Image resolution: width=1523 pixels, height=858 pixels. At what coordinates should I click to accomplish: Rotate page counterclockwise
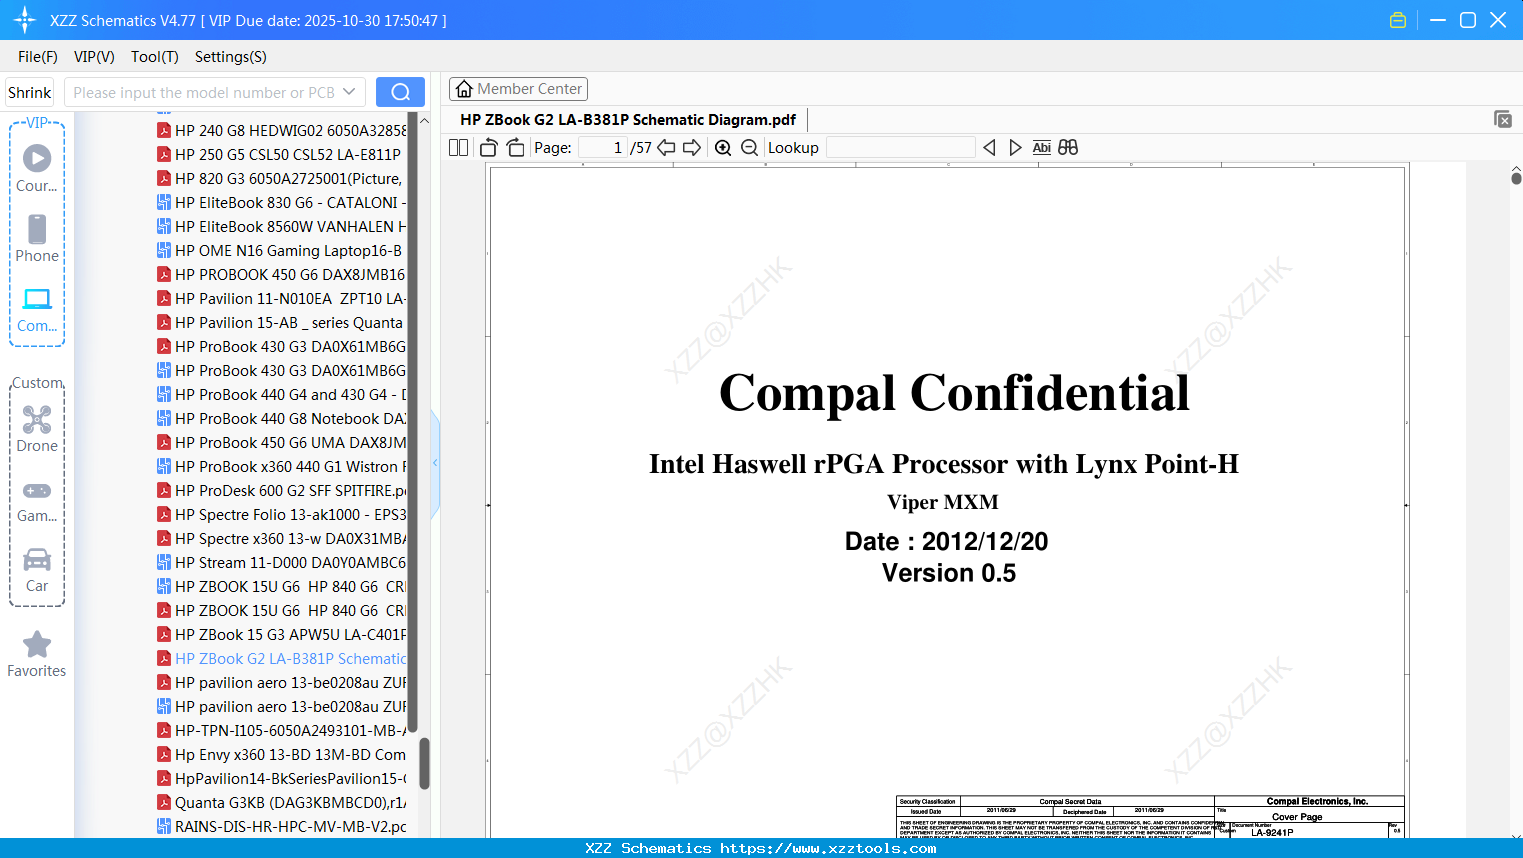(489, 148)
